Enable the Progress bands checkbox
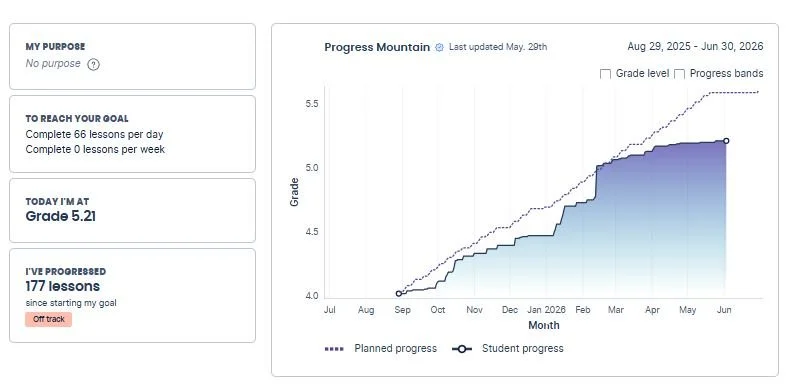The image size is (790, 385). click(x=680, y=74)
